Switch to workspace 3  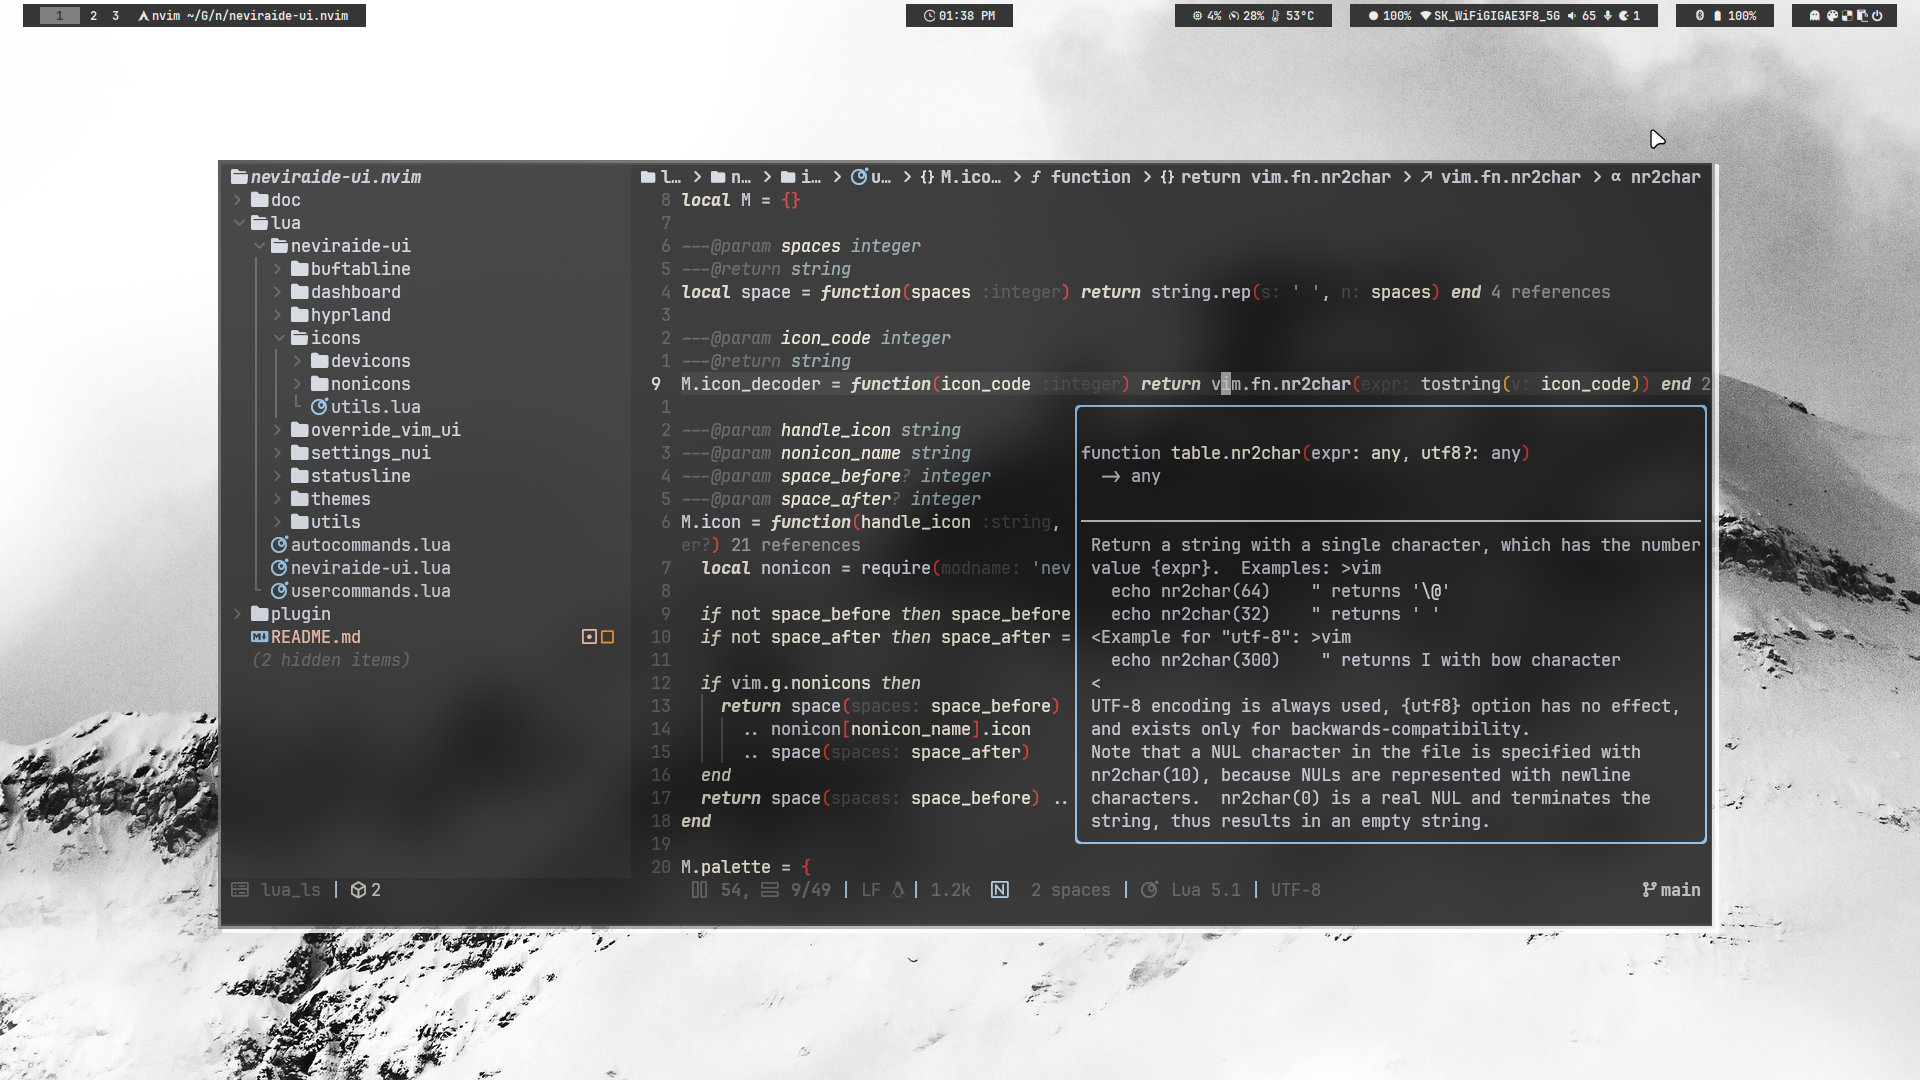coord(115,15)
